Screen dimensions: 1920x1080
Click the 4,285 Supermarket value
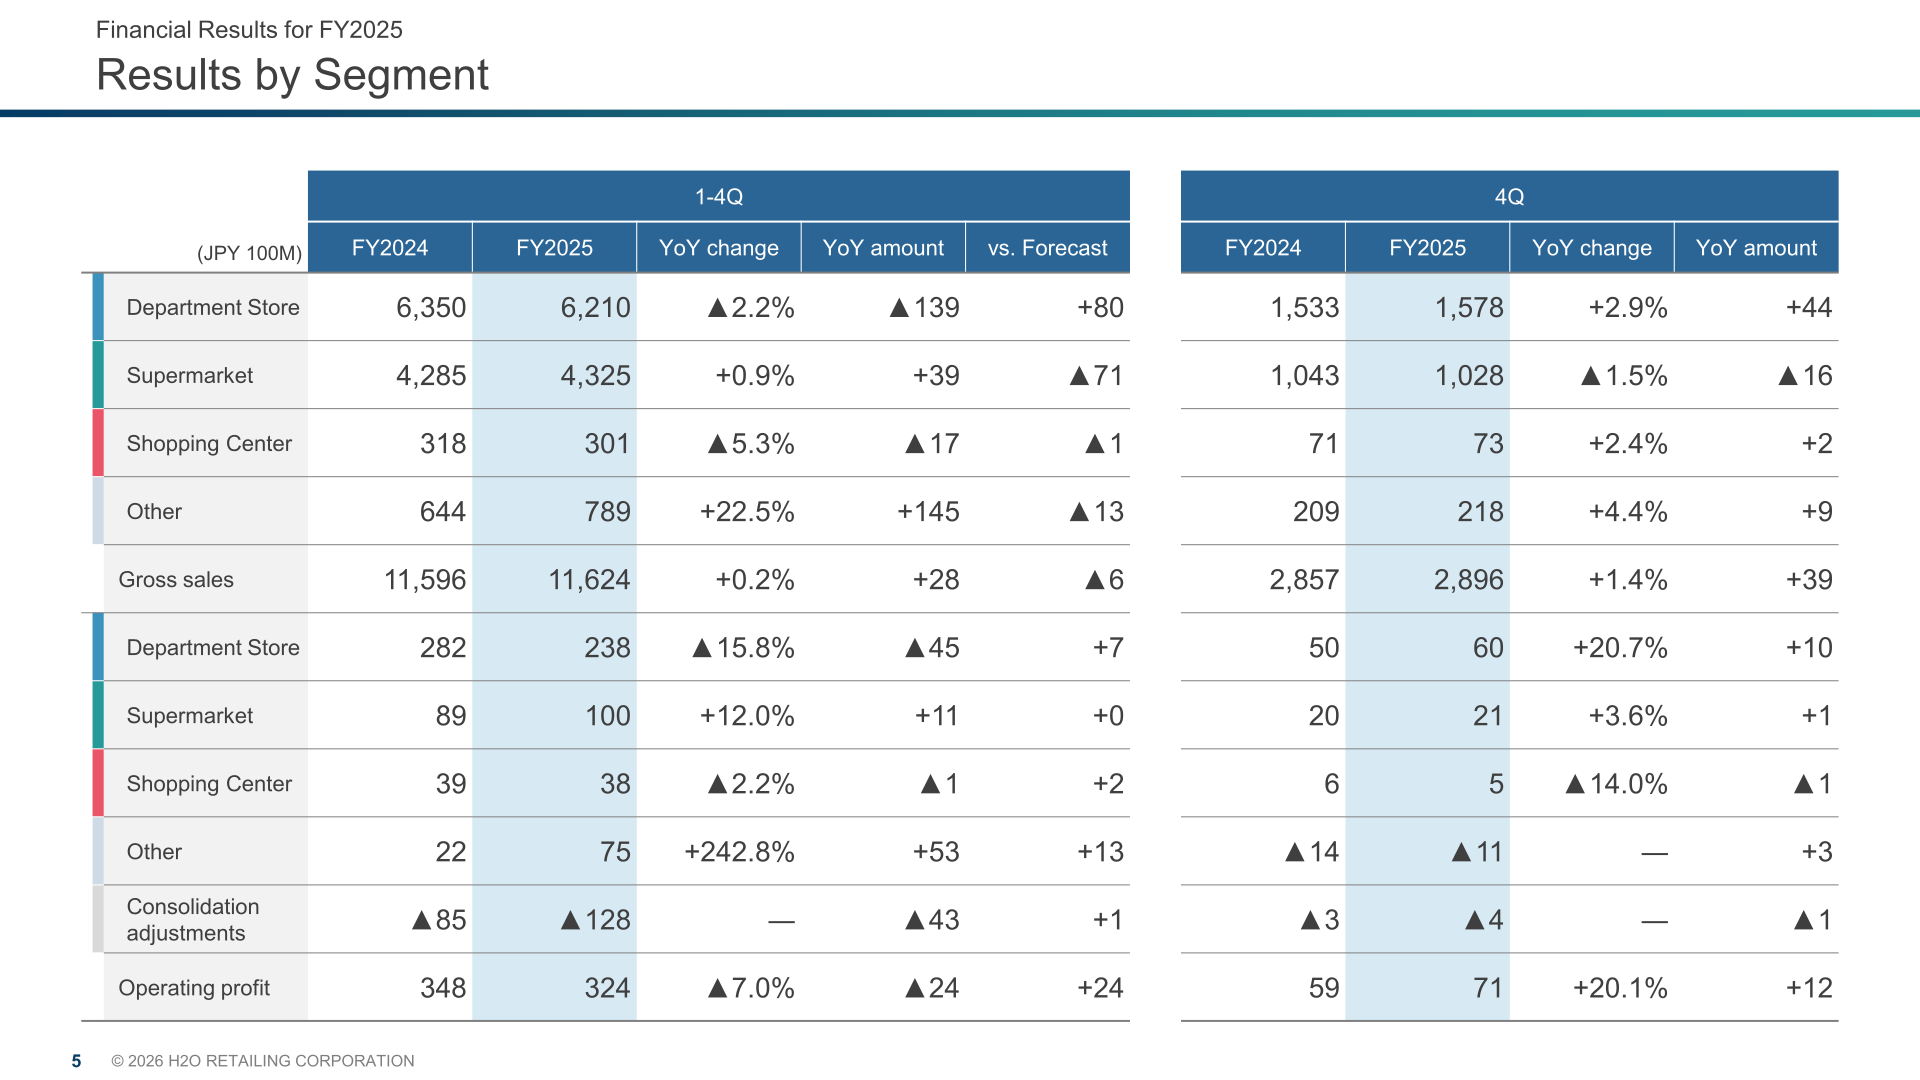pyautogui.click(x=431, y=376)
